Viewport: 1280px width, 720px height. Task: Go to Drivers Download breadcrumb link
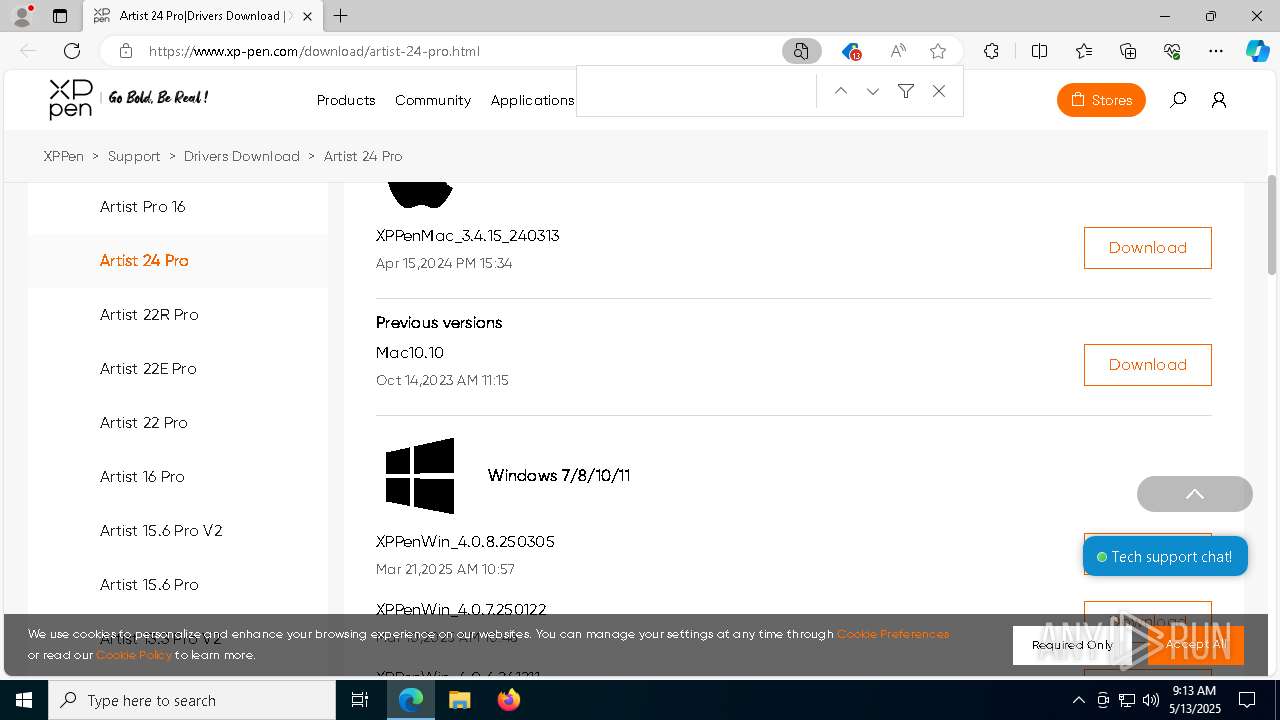pyautogui.click(x=242, y=156)
